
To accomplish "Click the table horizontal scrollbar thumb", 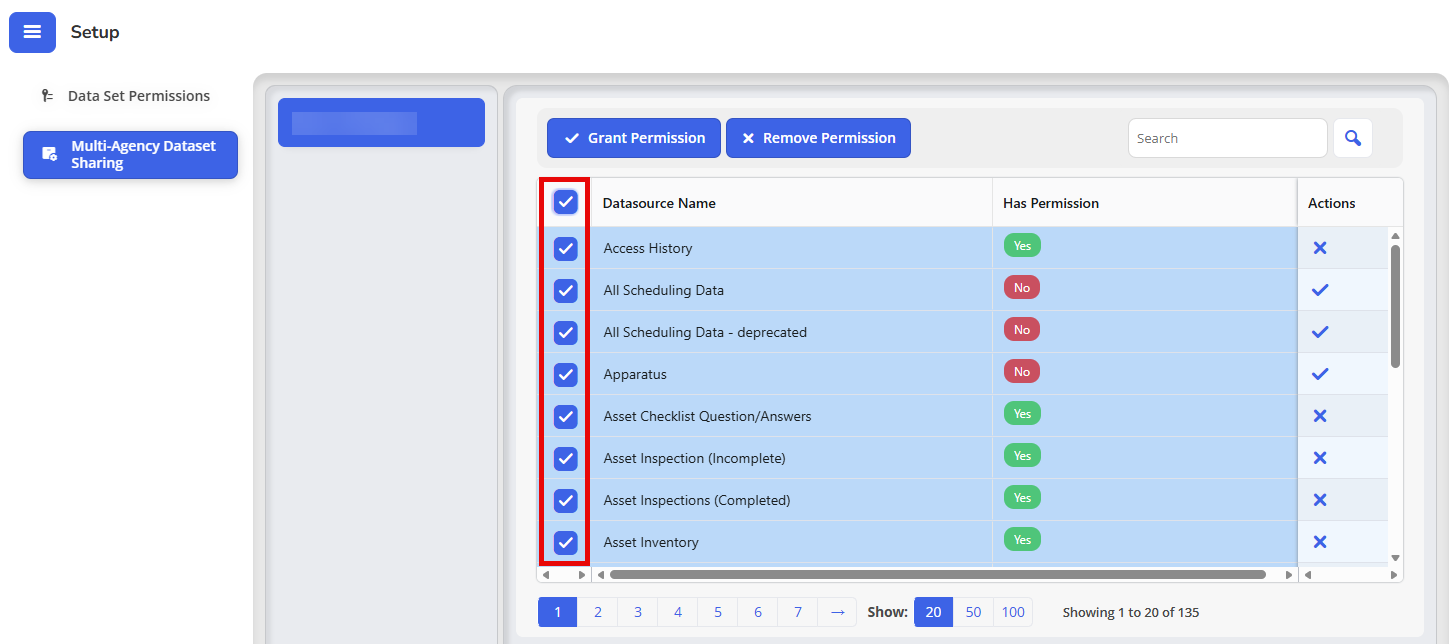I will tap(937, 575).
